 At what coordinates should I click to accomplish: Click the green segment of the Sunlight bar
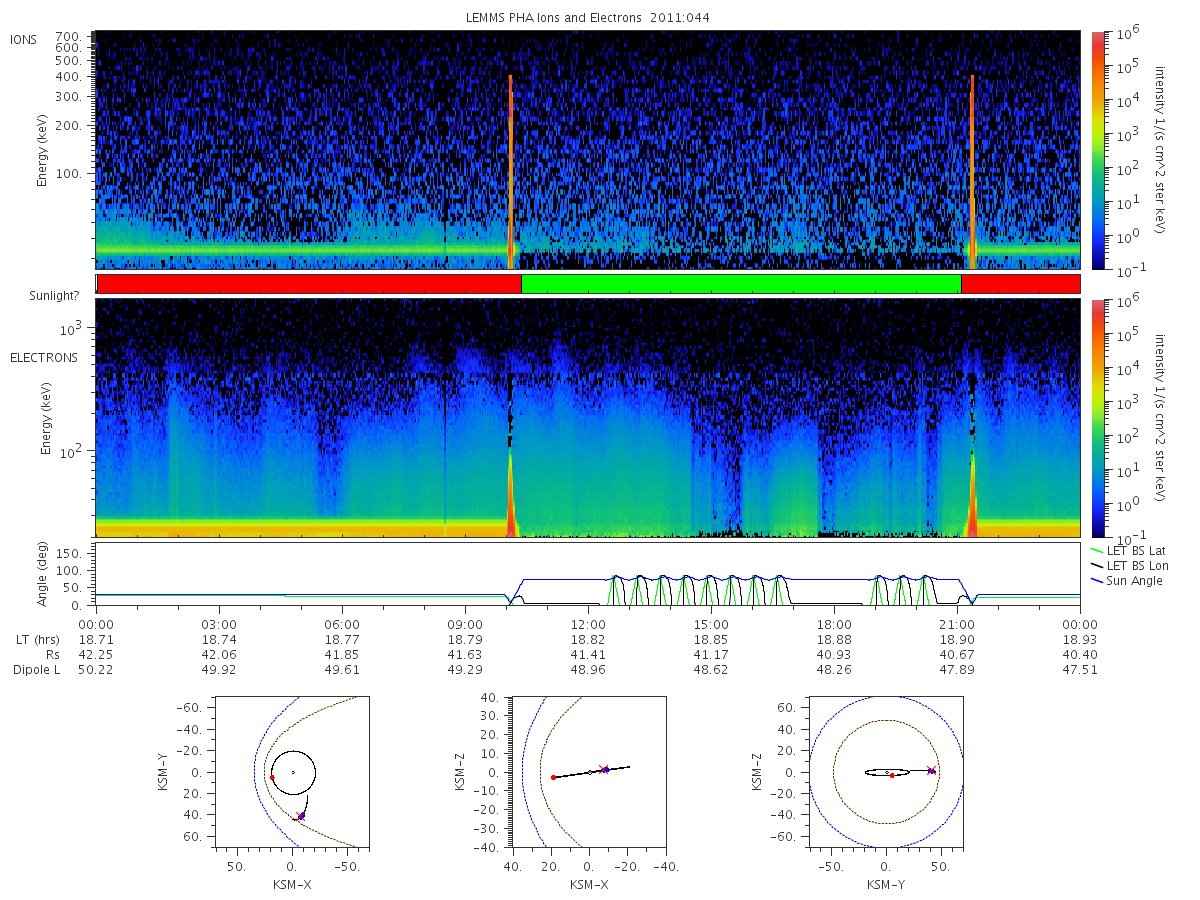pos(741,284)
